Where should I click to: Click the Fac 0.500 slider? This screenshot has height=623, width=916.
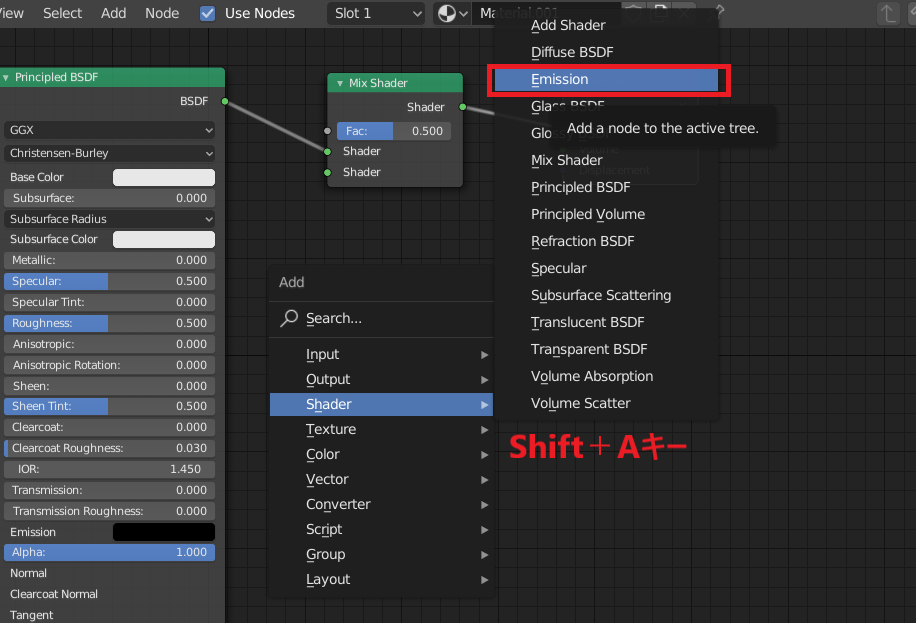point(394,131)
